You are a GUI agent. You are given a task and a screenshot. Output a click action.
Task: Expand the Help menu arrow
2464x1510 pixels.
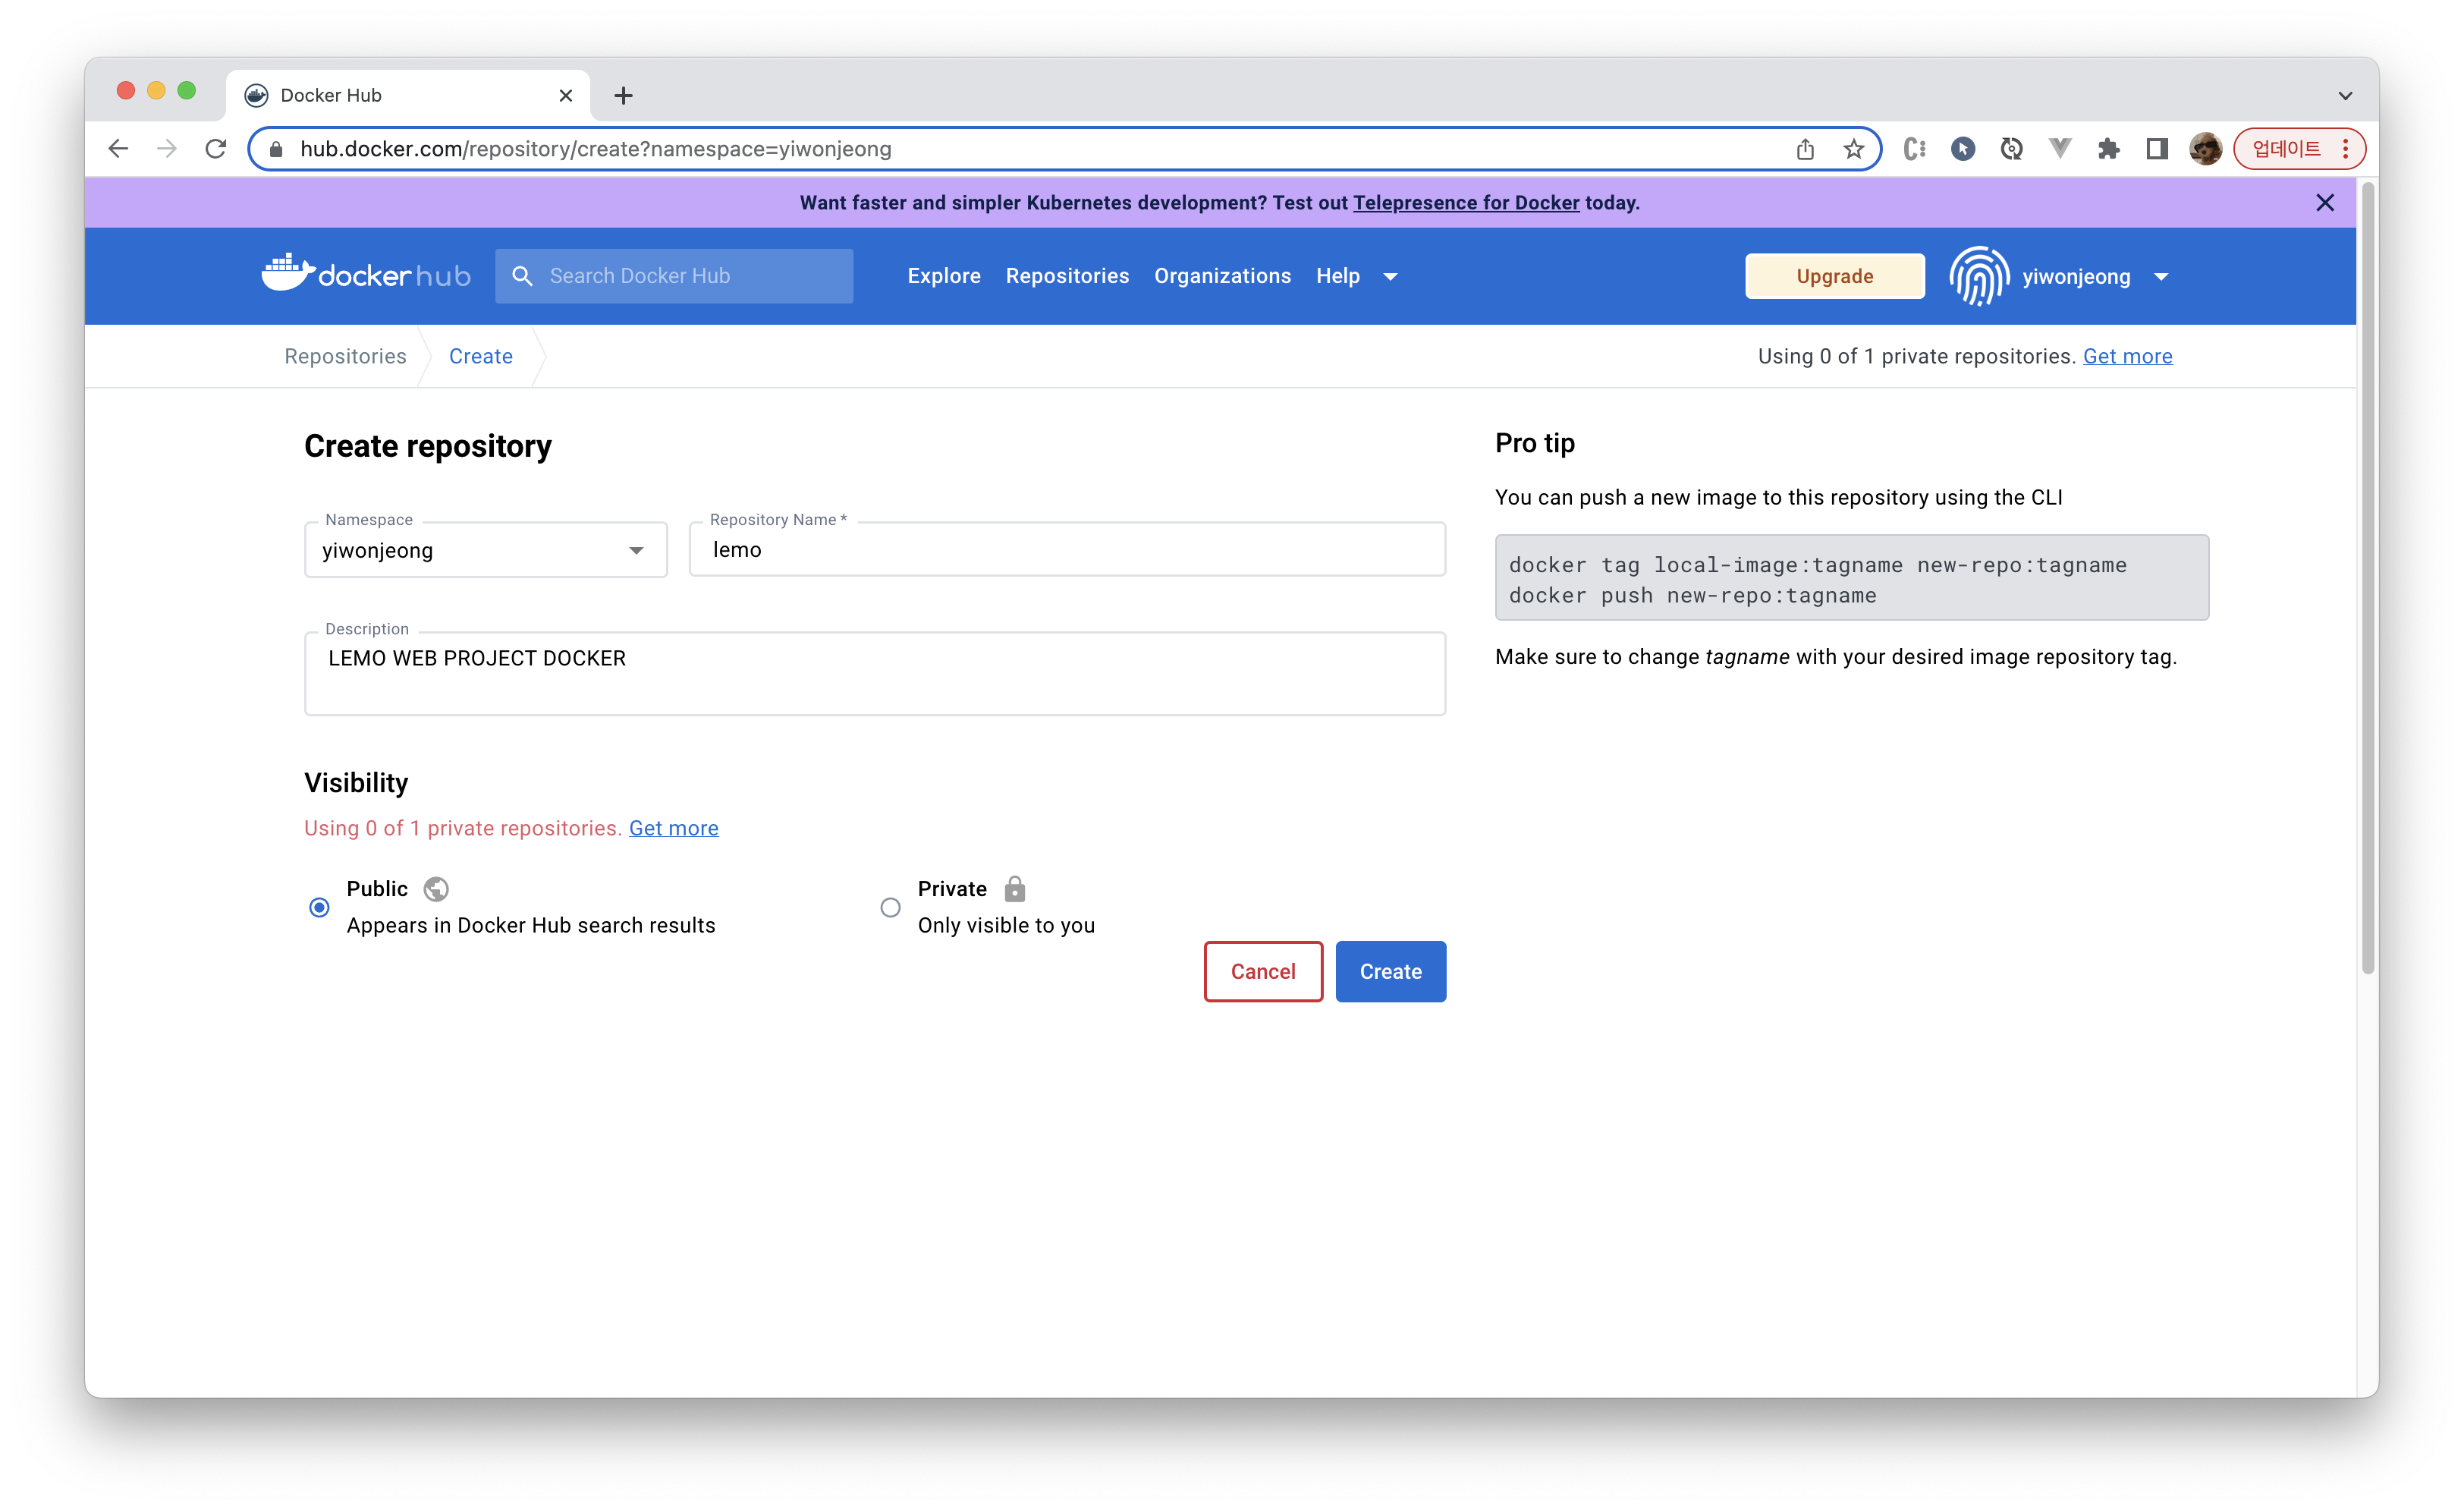(1390, 277)
